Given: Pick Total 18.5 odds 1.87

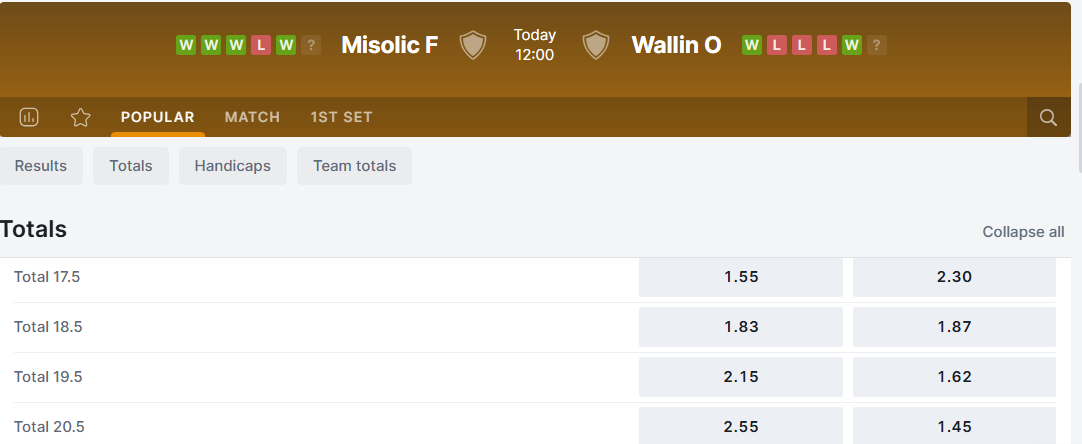Looking at the screenshot, I should tap(954, 327).
